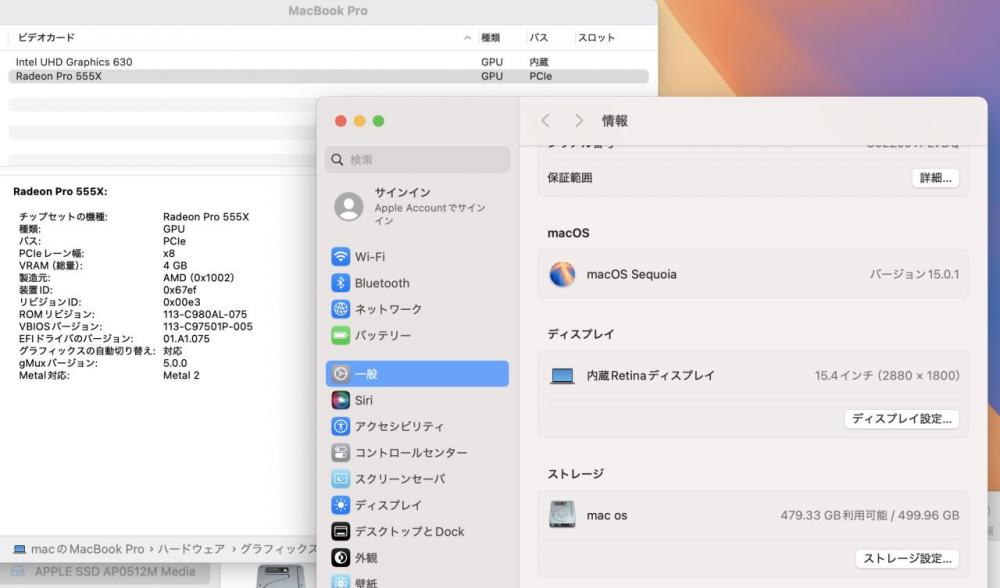The image size is (1000, 588).
Task: Minimize System Settings with yellow button
Action: coord(360,121)
